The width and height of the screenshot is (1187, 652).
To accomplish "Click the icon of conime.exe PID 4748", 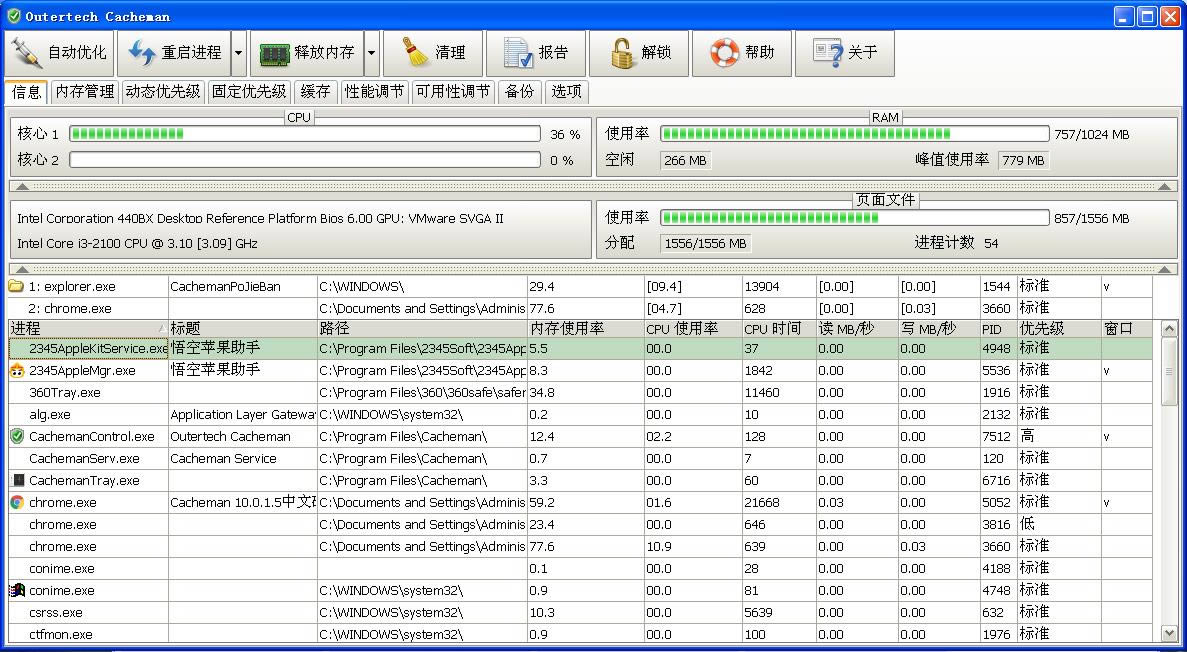I will click(17, 590).
